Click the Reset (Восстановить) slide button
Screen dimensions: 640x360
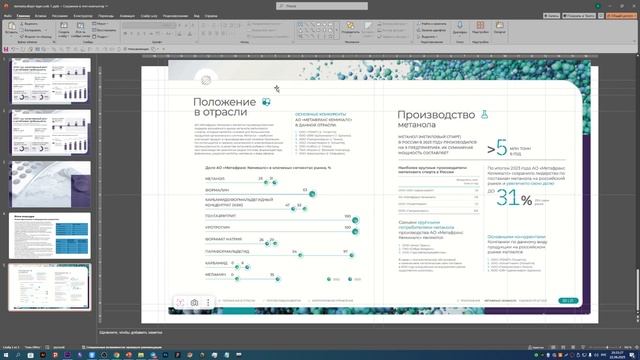(x=104, y=30)
